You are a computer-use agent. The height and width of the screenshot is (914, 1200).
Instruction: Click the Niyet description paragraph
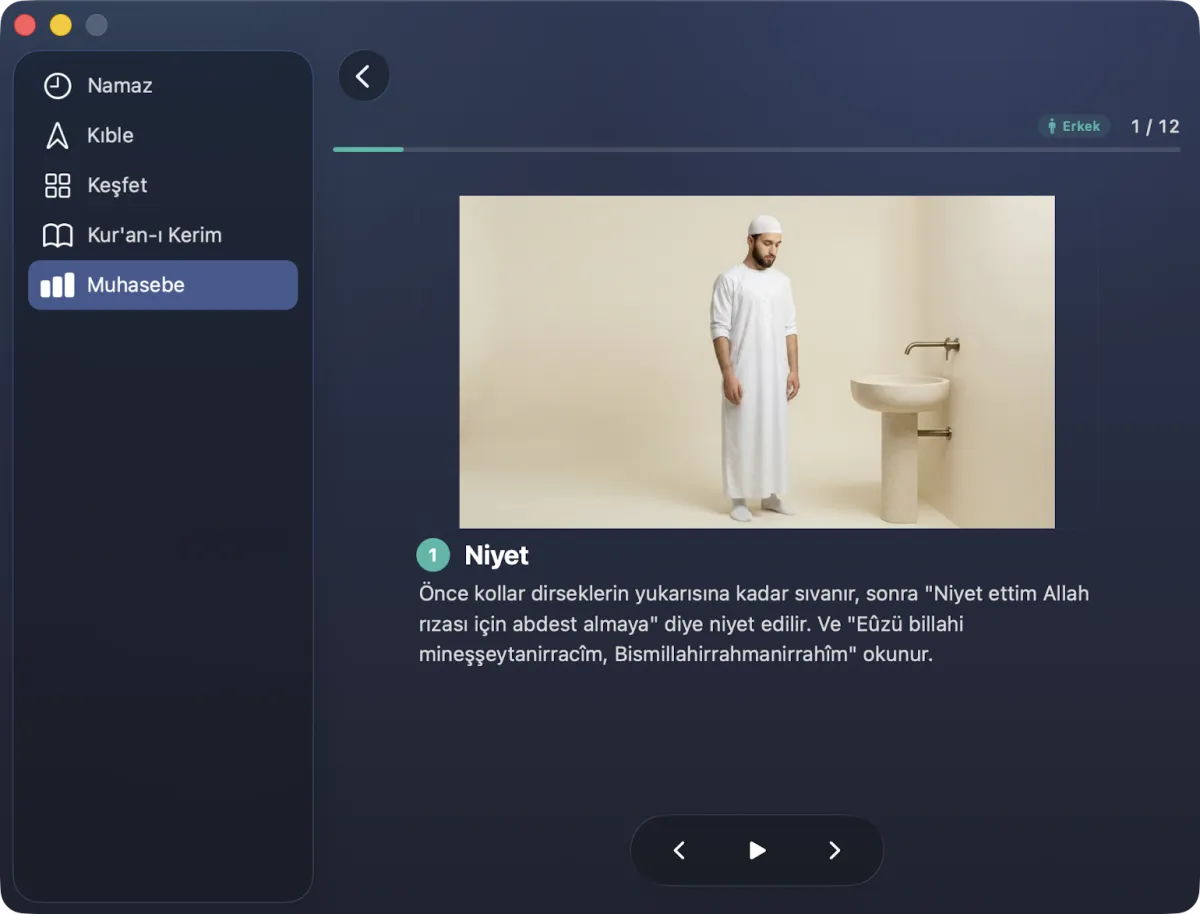tap(754, 625)
